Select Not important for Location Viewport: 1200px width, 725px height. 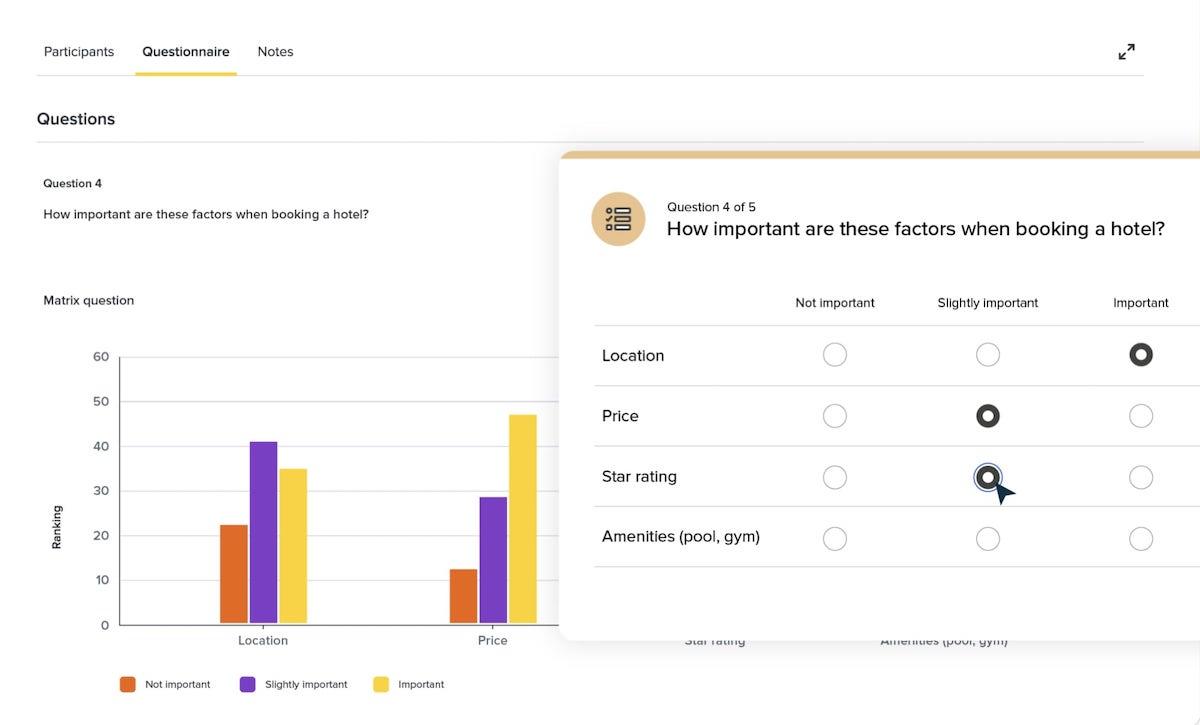(834, 355)
